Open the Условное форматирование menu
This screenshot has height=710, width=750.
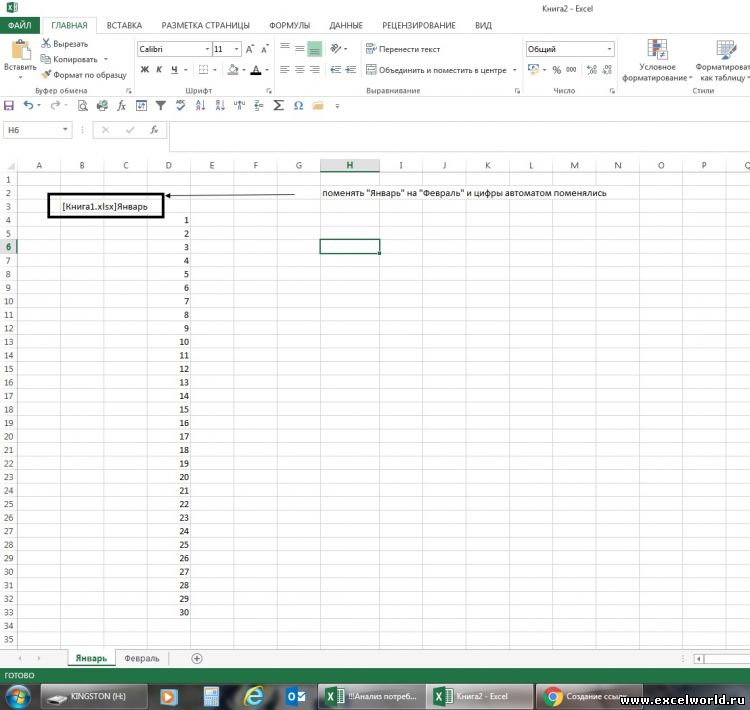(657, 61)
